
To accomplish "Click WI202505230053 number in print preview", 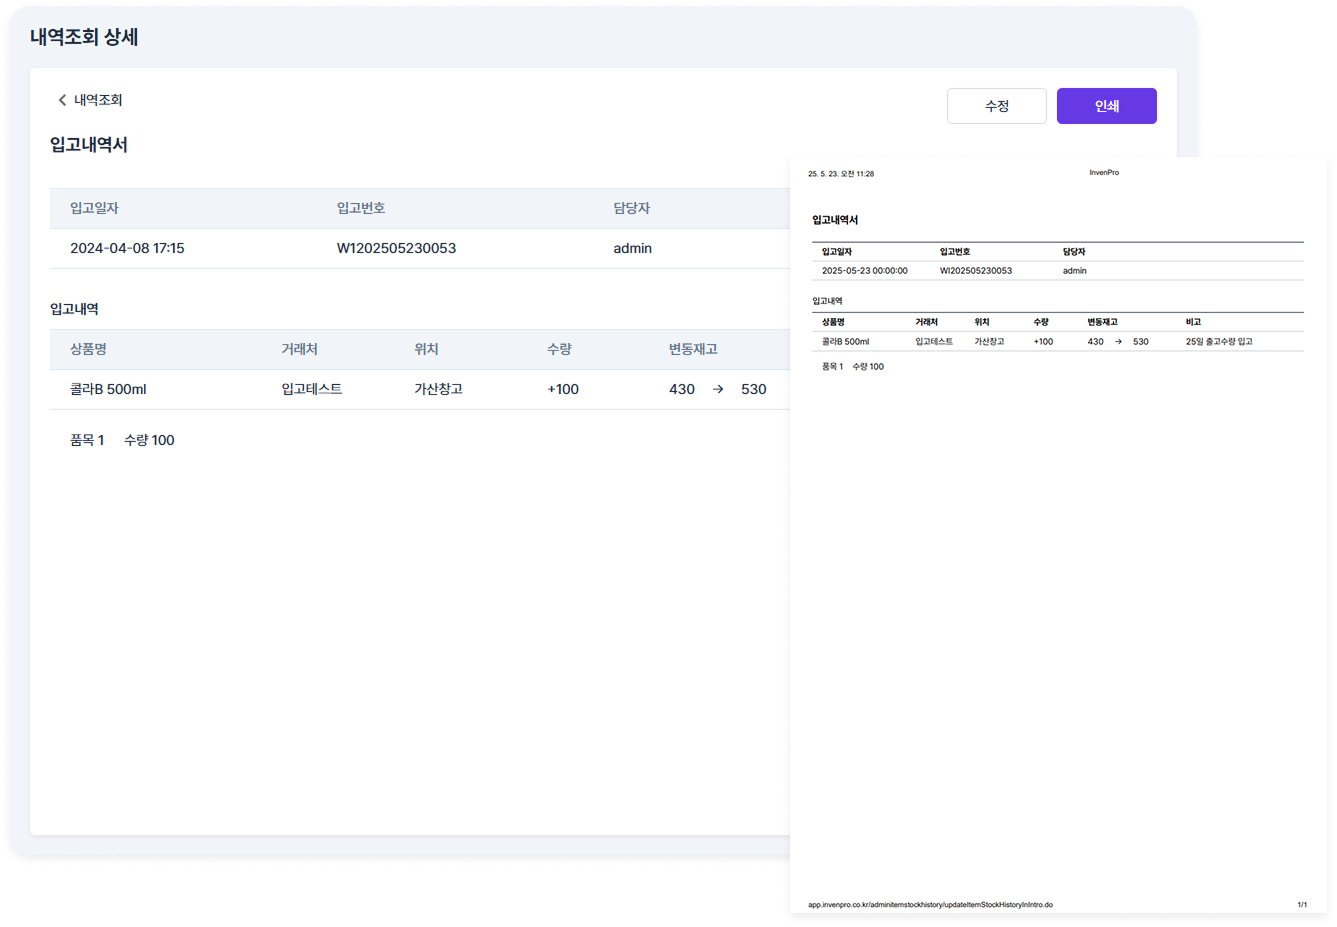I will click(976, 271).
